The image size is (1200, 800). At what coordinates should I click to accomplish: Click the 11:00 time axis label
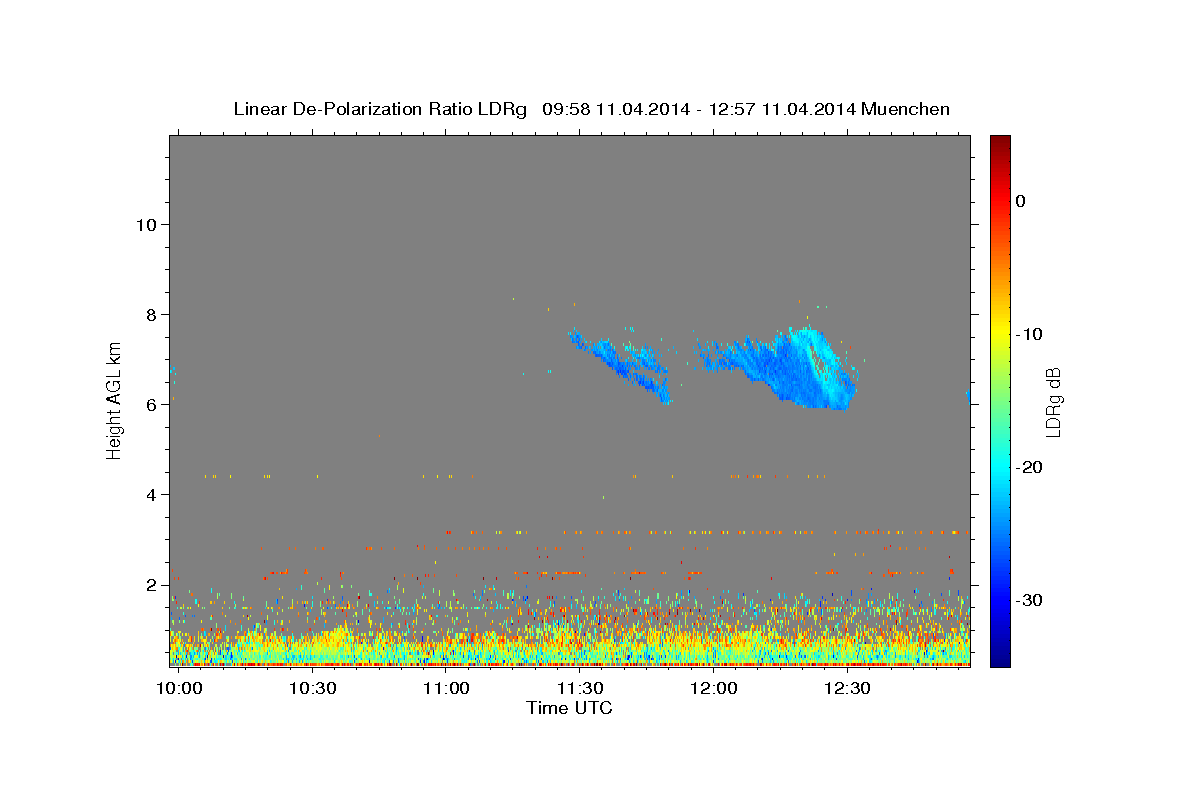446,688
